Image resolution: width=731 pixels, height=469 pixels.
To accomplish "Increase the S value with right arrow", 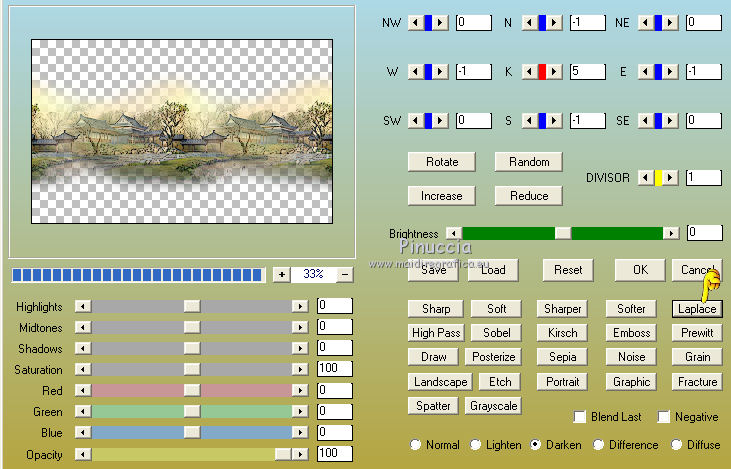I will (554, 121).
